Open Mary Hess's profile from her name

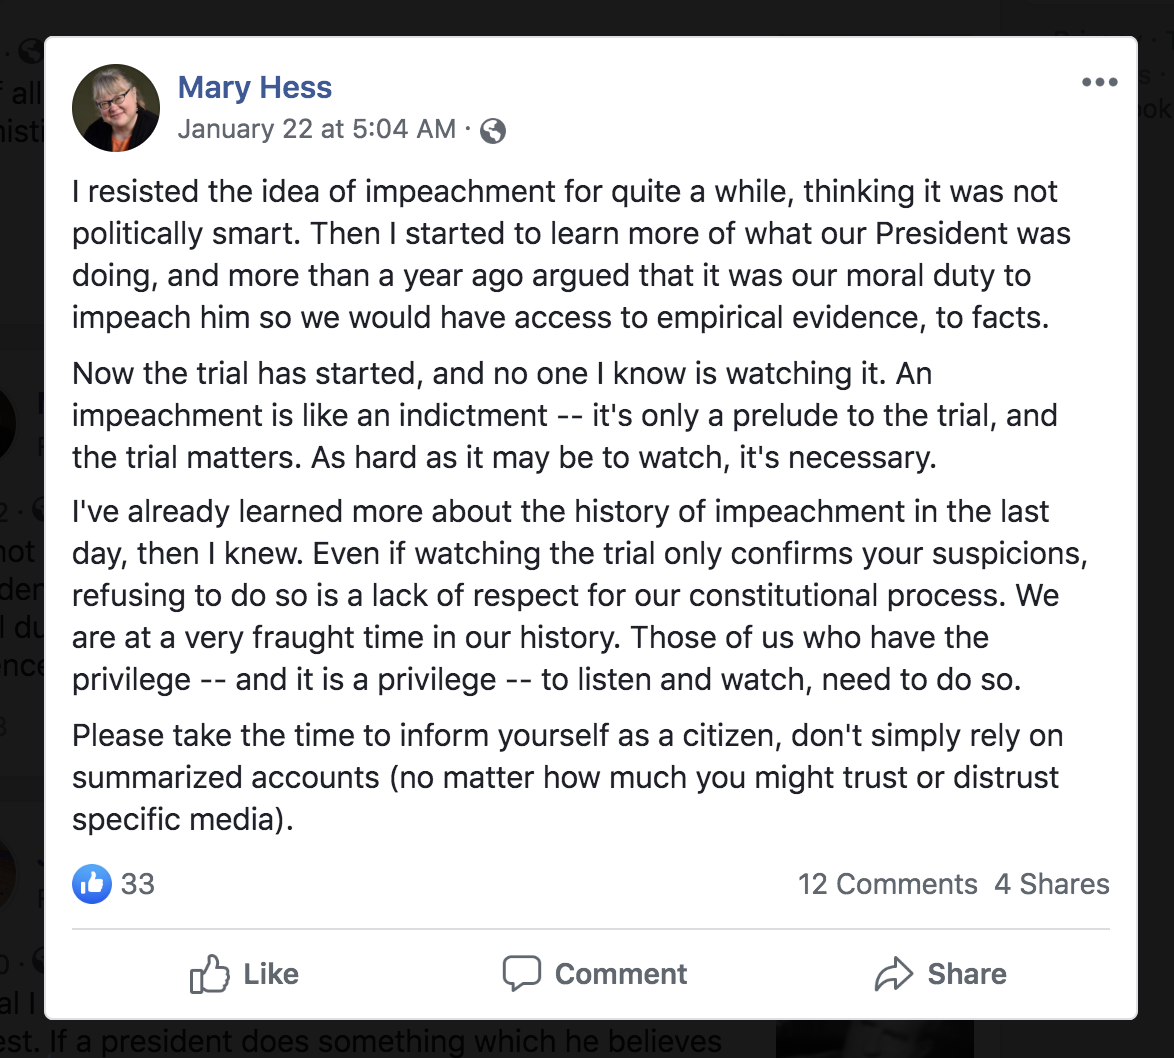[x=254, y=88]
